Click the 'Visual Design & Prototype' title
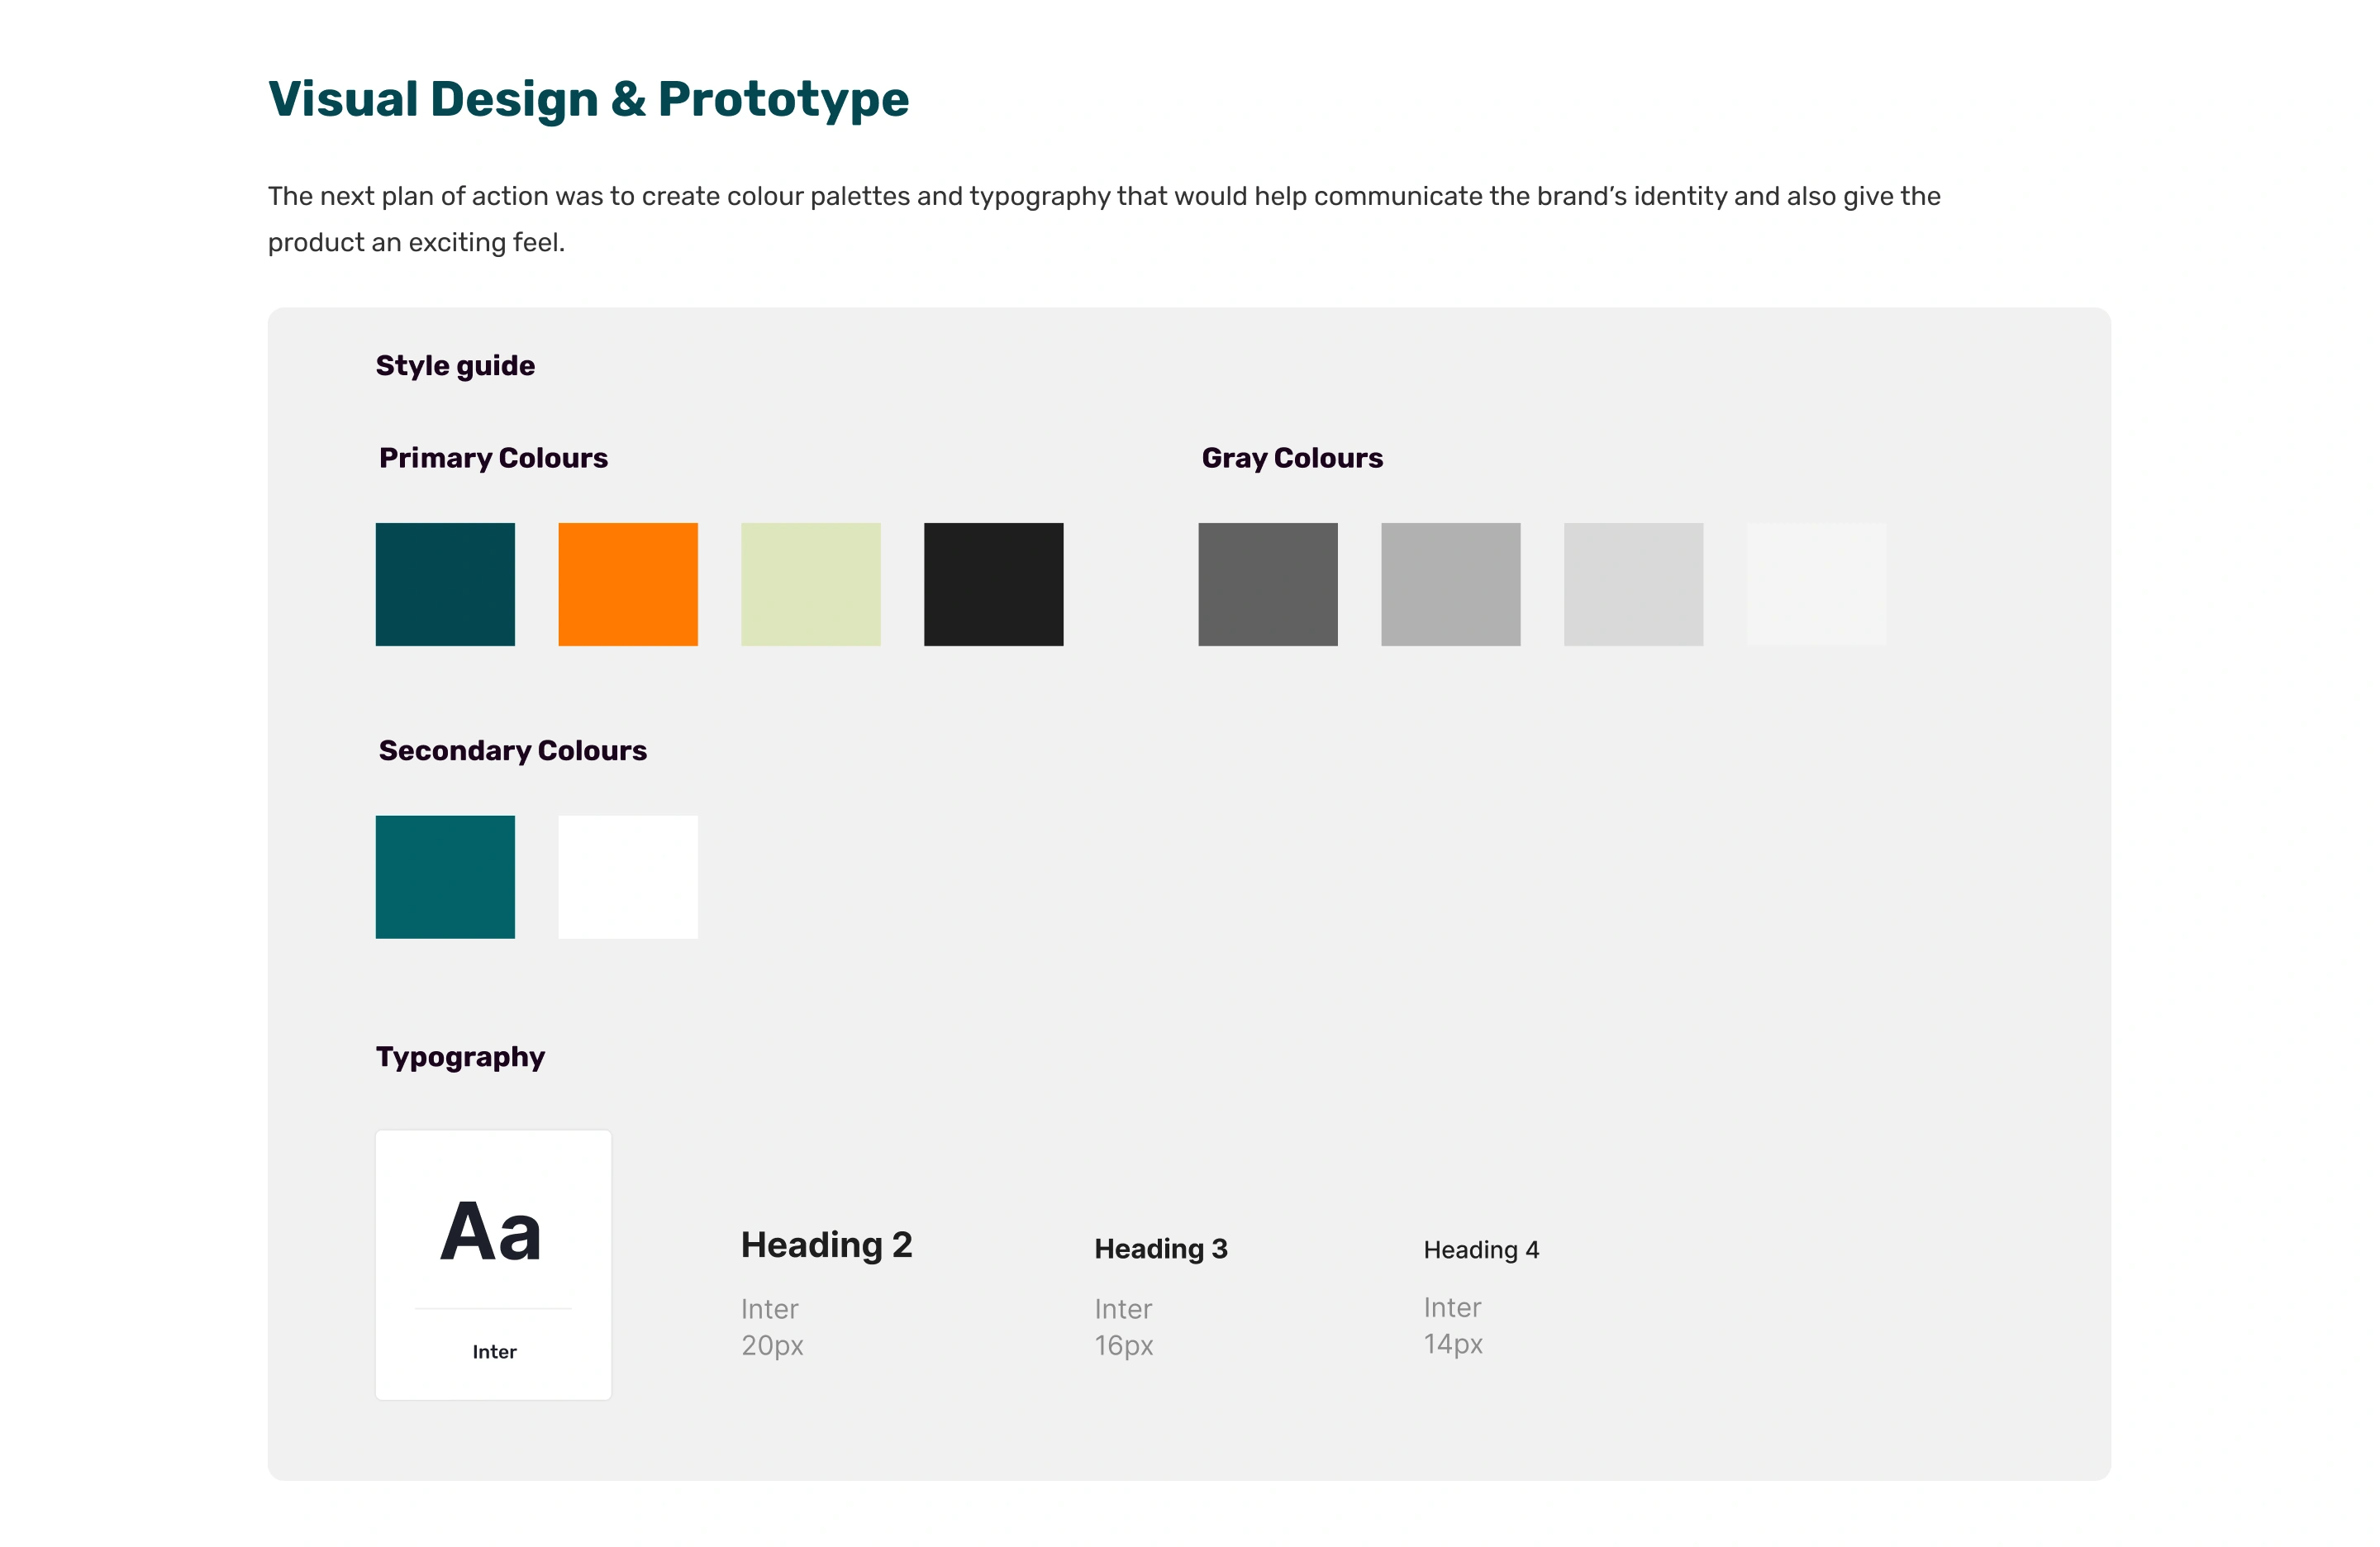This screenshot has height=1547, width=2380. [588, 99]
